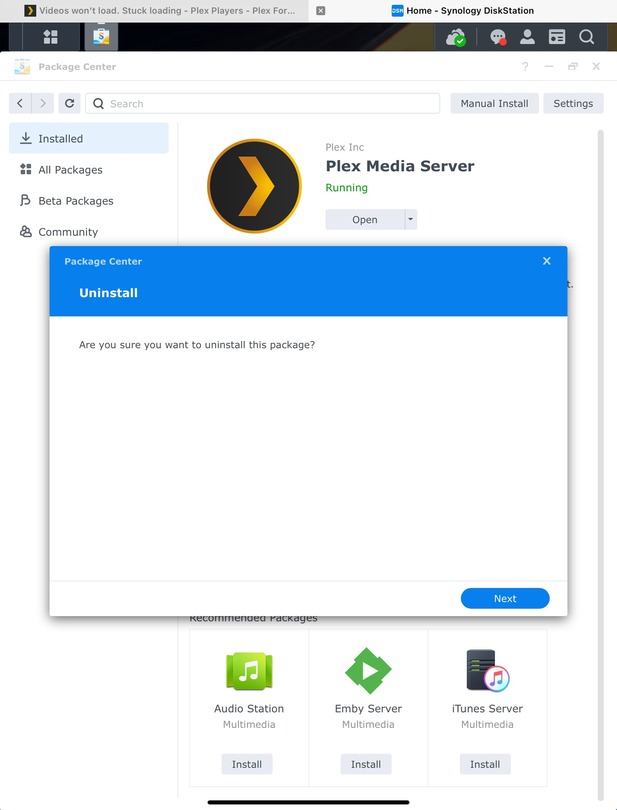
Task: Close the Plex forum browser tab
Action: (320, 10)
